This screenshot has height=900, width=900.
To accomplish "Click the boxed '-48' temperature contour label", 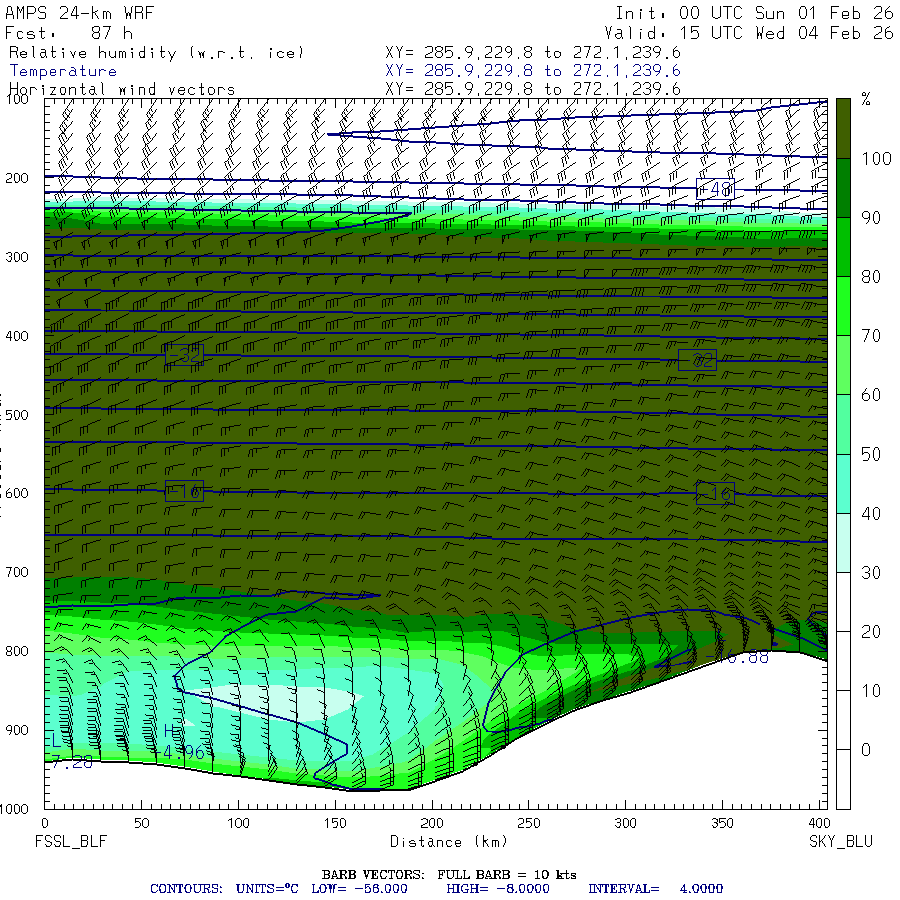I will [715, 189].
